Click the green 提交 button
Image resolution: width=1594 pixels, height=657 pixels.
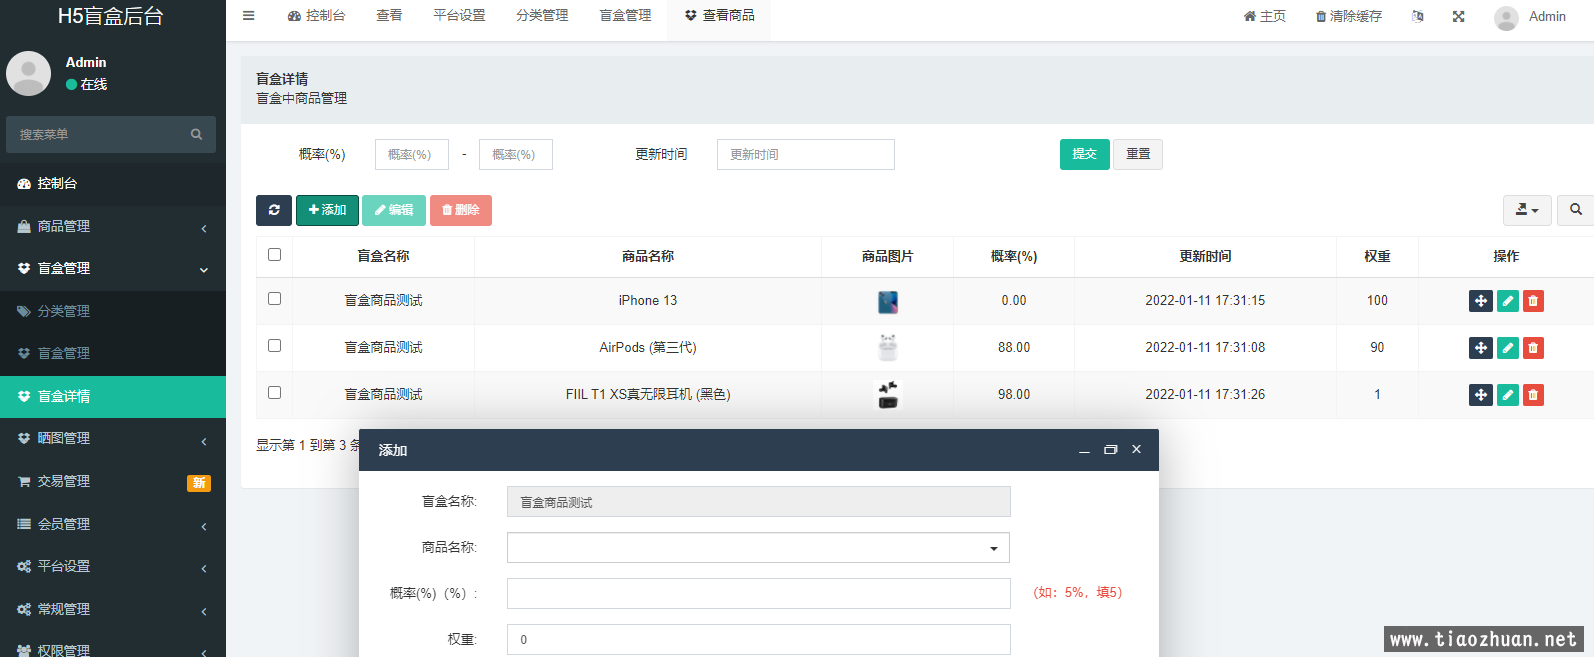(x=1084, y=154)
